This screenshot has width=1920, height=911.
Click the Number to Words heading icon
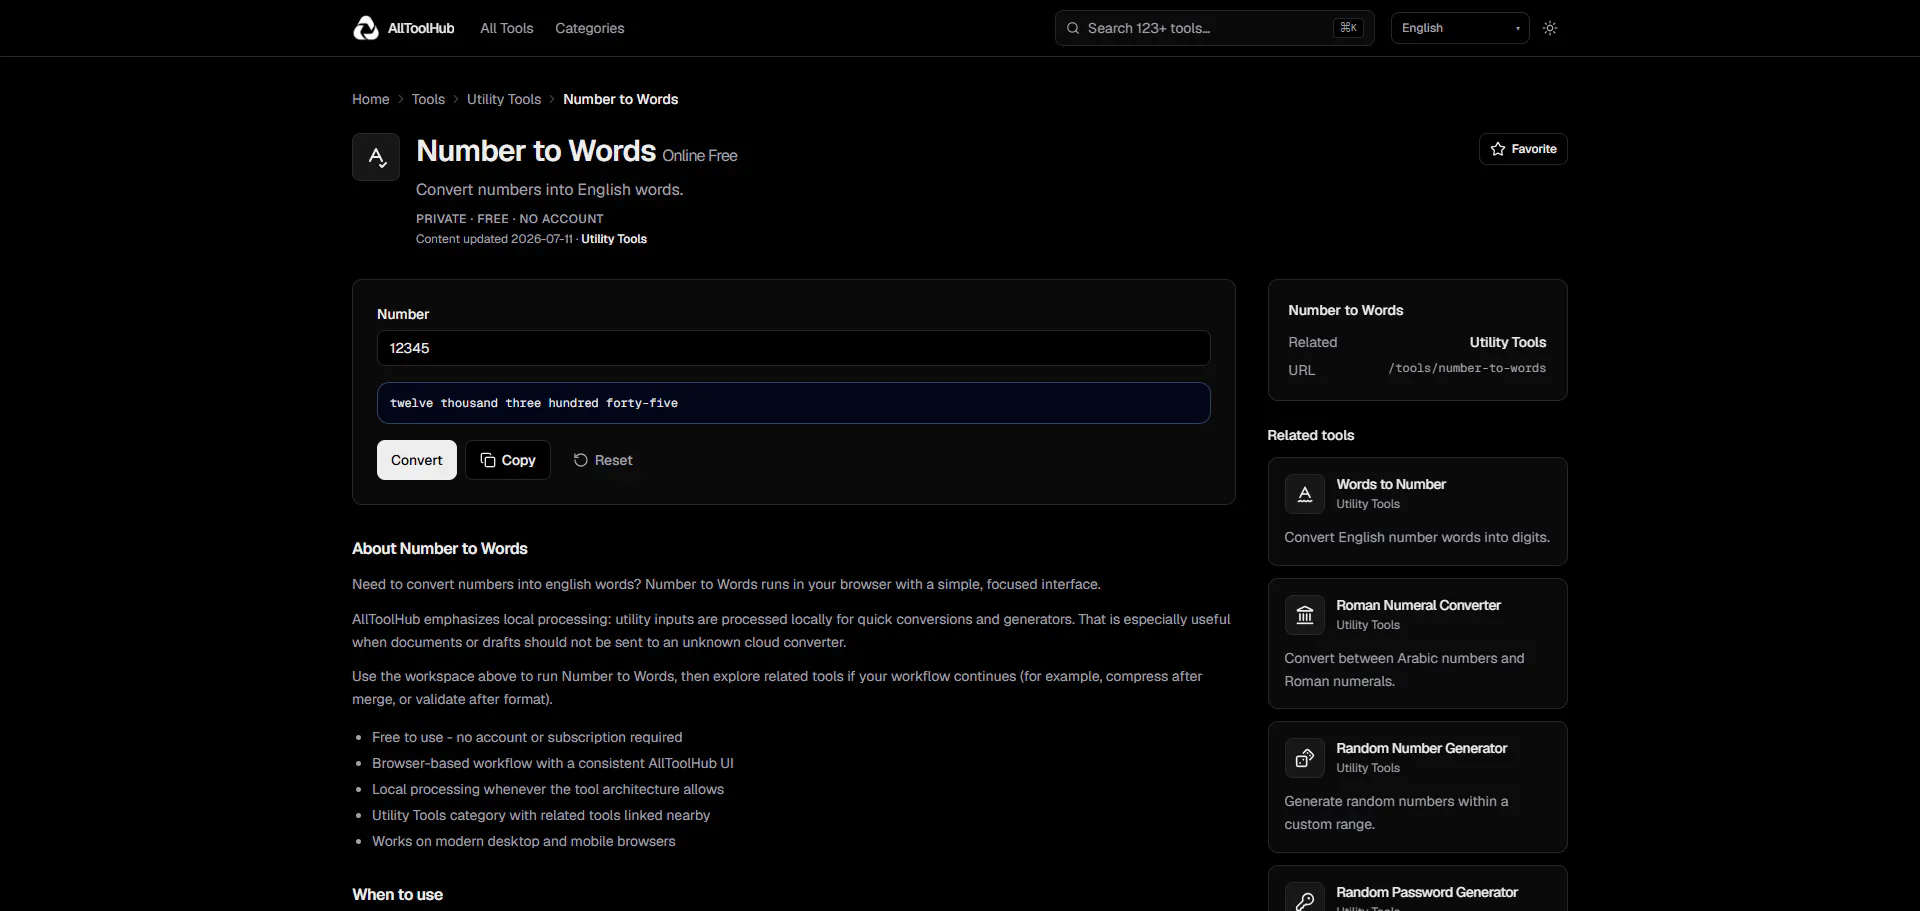coord(376,157)
